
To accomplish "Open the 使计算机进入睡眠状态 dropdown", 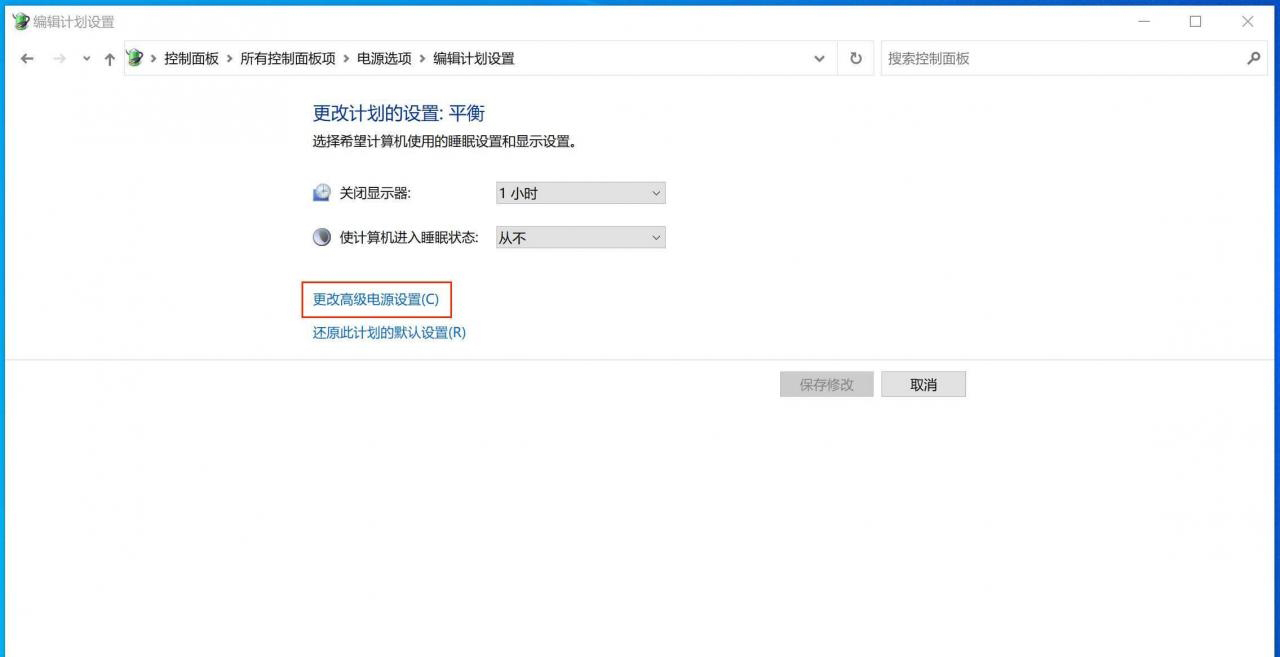I will click(580, 238).
